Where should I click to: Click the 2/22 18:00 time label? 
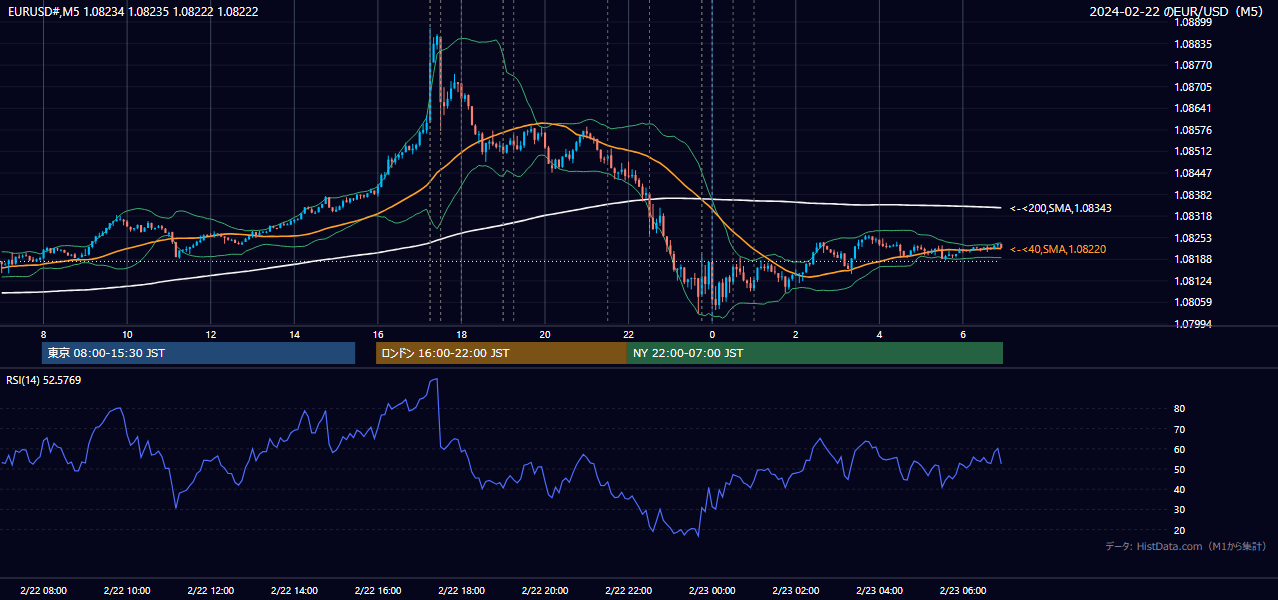click(461, 590)
